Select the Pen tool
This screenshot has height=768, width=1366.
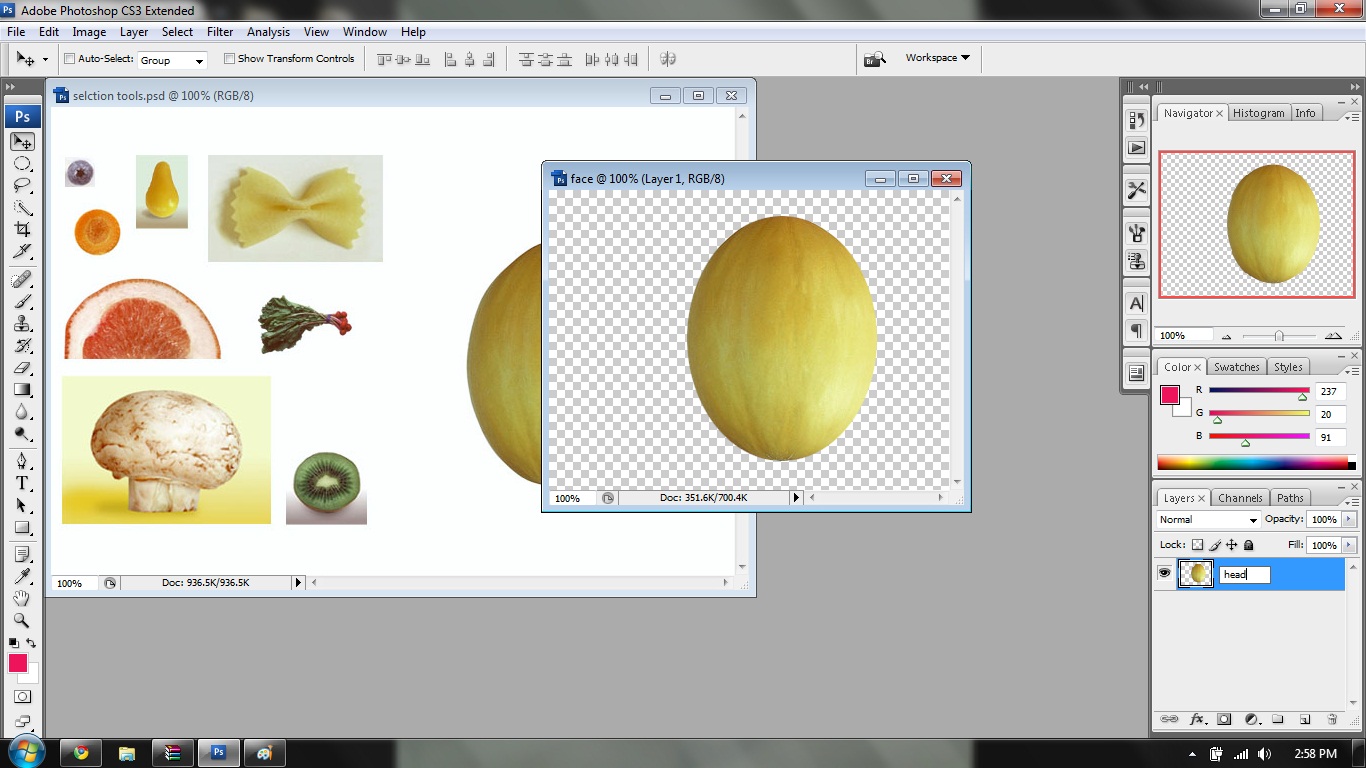[x=22, y=460]
